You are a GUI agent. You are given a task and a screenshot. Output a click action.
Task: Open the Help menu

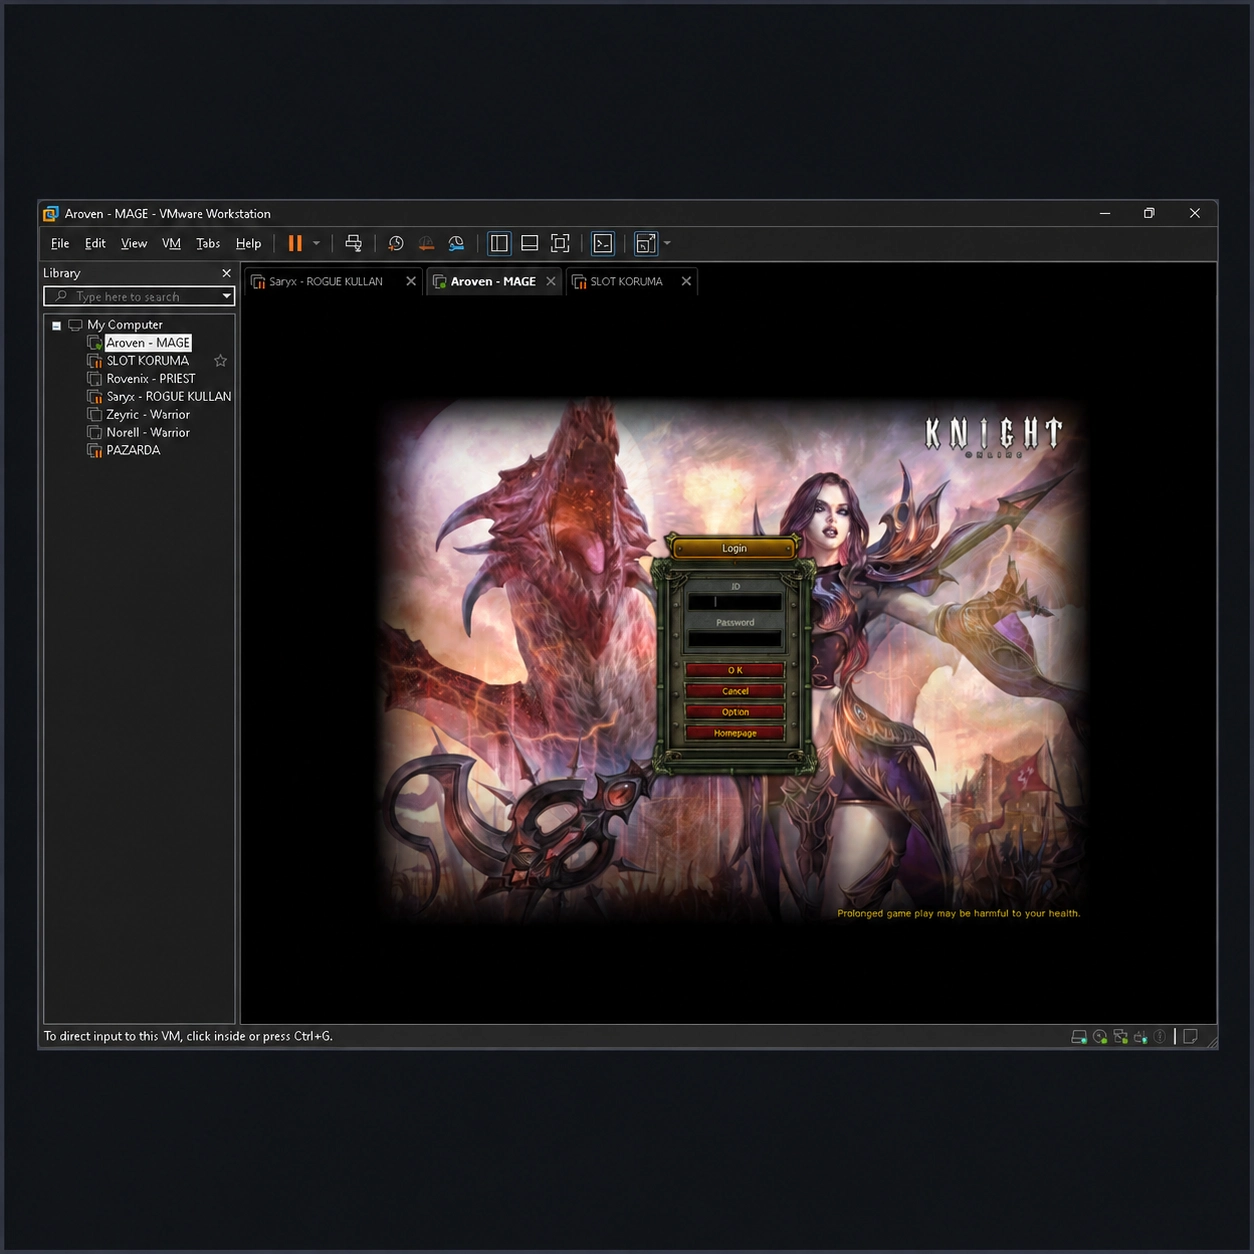tap(248, 243)
